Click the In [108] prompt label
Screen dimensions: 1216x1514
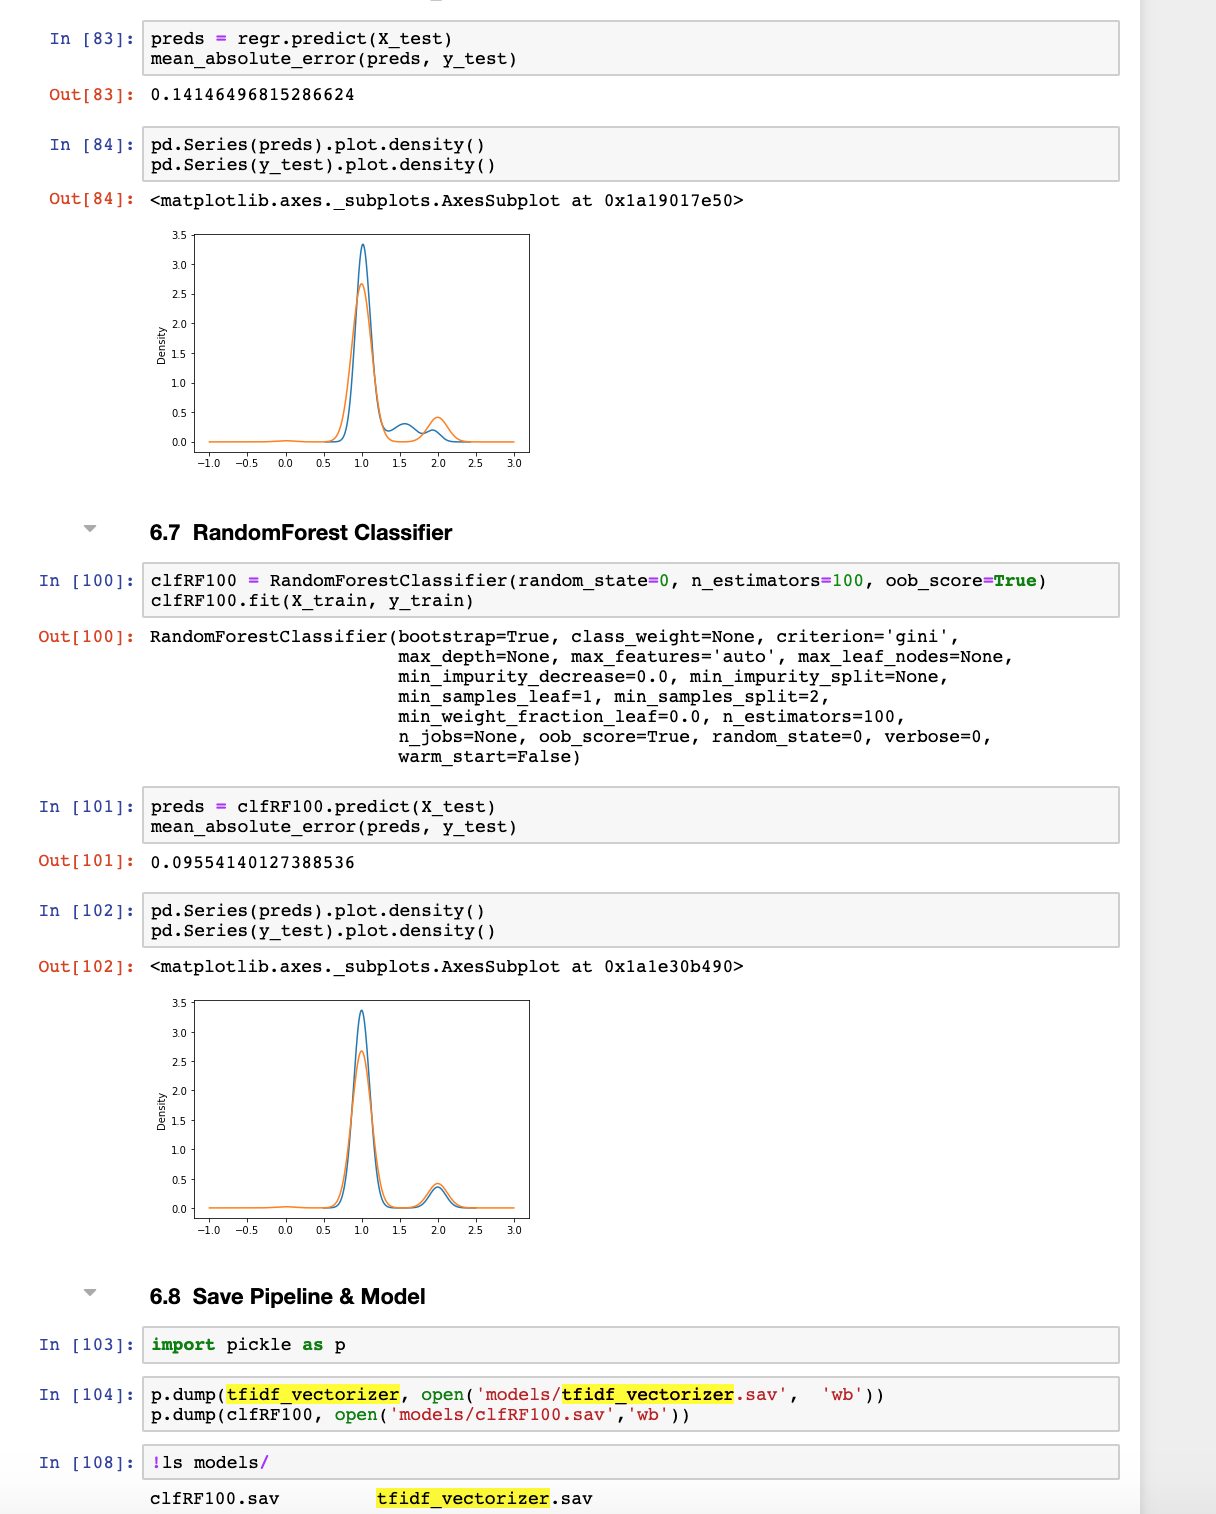pyautogui.click(x=87, y=1463)
